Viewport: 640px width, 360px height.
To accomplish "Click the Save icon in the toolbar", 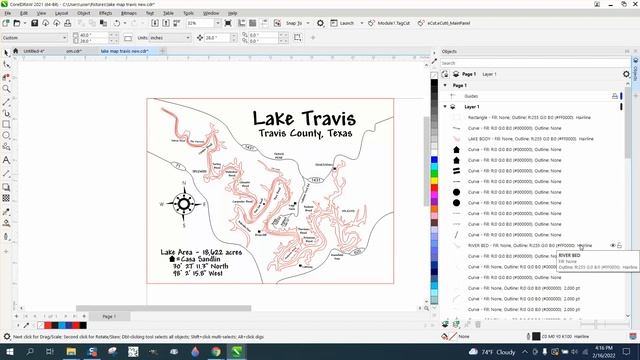I will click(35, 23).
